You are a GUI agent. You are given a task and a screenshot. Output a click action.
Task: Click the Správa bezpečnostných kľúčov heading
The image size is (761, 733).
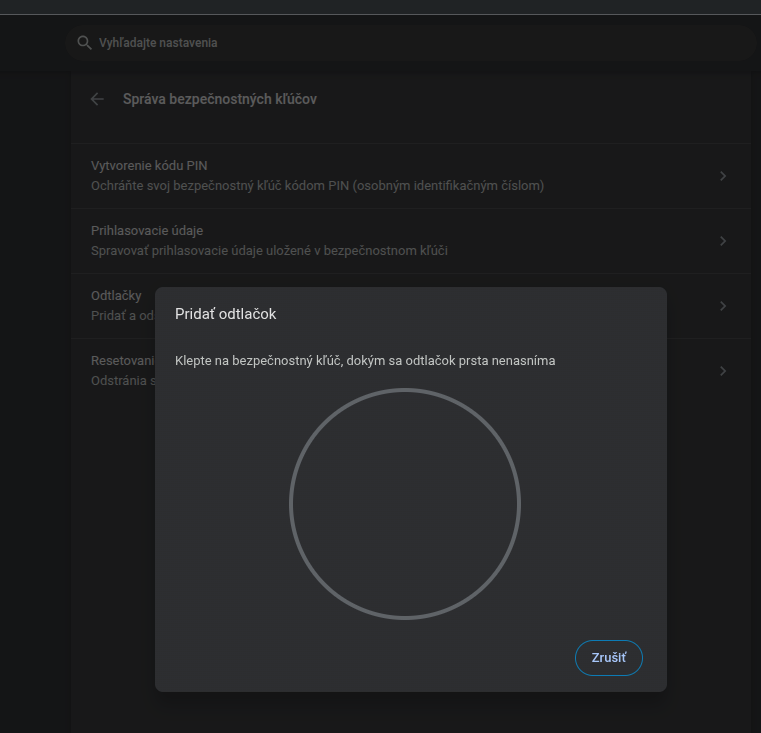click(x=219, y=99)
